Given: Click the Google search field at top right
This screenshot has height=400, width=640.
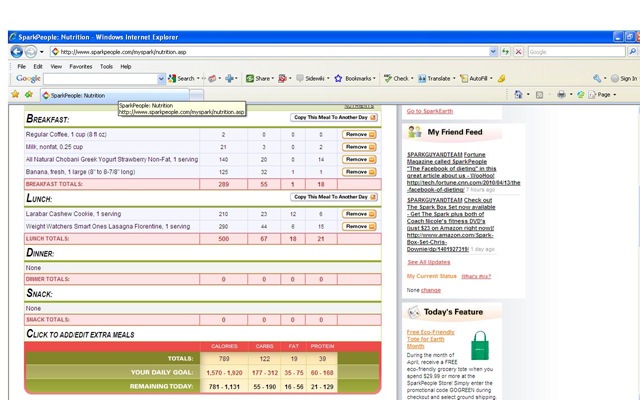Looking at the screenshot, I should [x=576, y=52].
